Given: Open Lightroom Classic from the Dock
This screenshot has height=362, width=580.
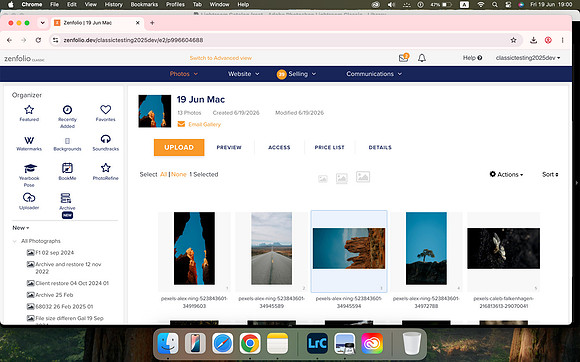Looking at the screenshot, I should (x=317, y=343).
